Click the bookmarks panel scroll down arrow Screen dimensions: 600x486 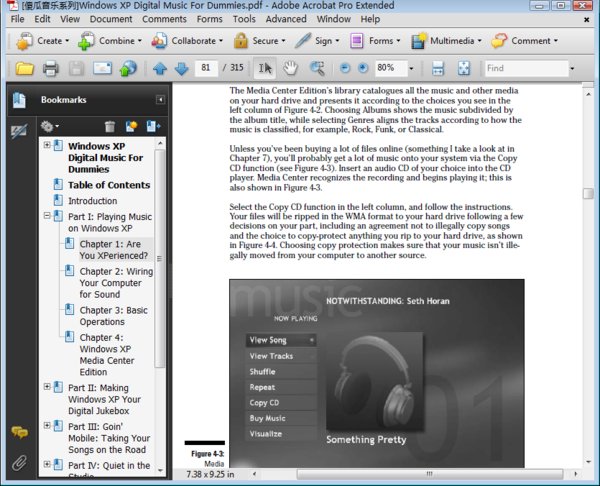[160, 471]
